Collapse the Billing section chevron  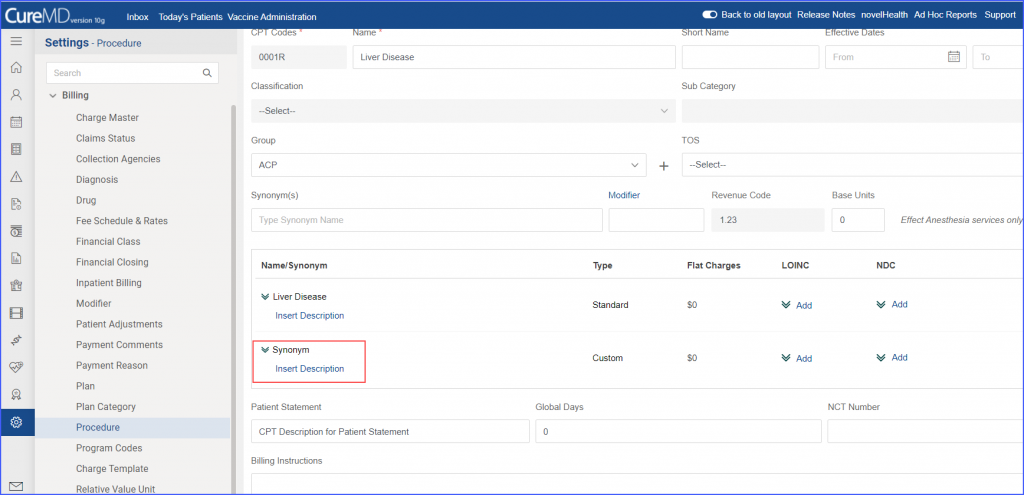click(53, 95)
